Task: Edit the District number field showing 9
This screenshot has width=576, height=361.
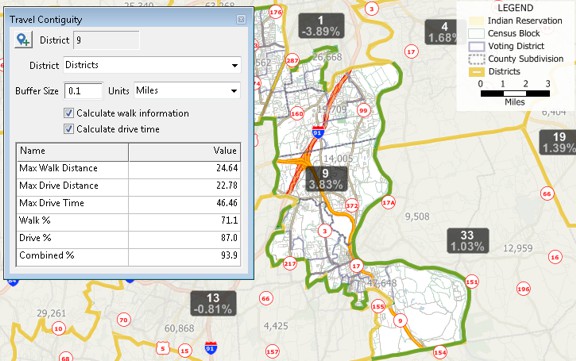Action: click(x=107, y=40)
